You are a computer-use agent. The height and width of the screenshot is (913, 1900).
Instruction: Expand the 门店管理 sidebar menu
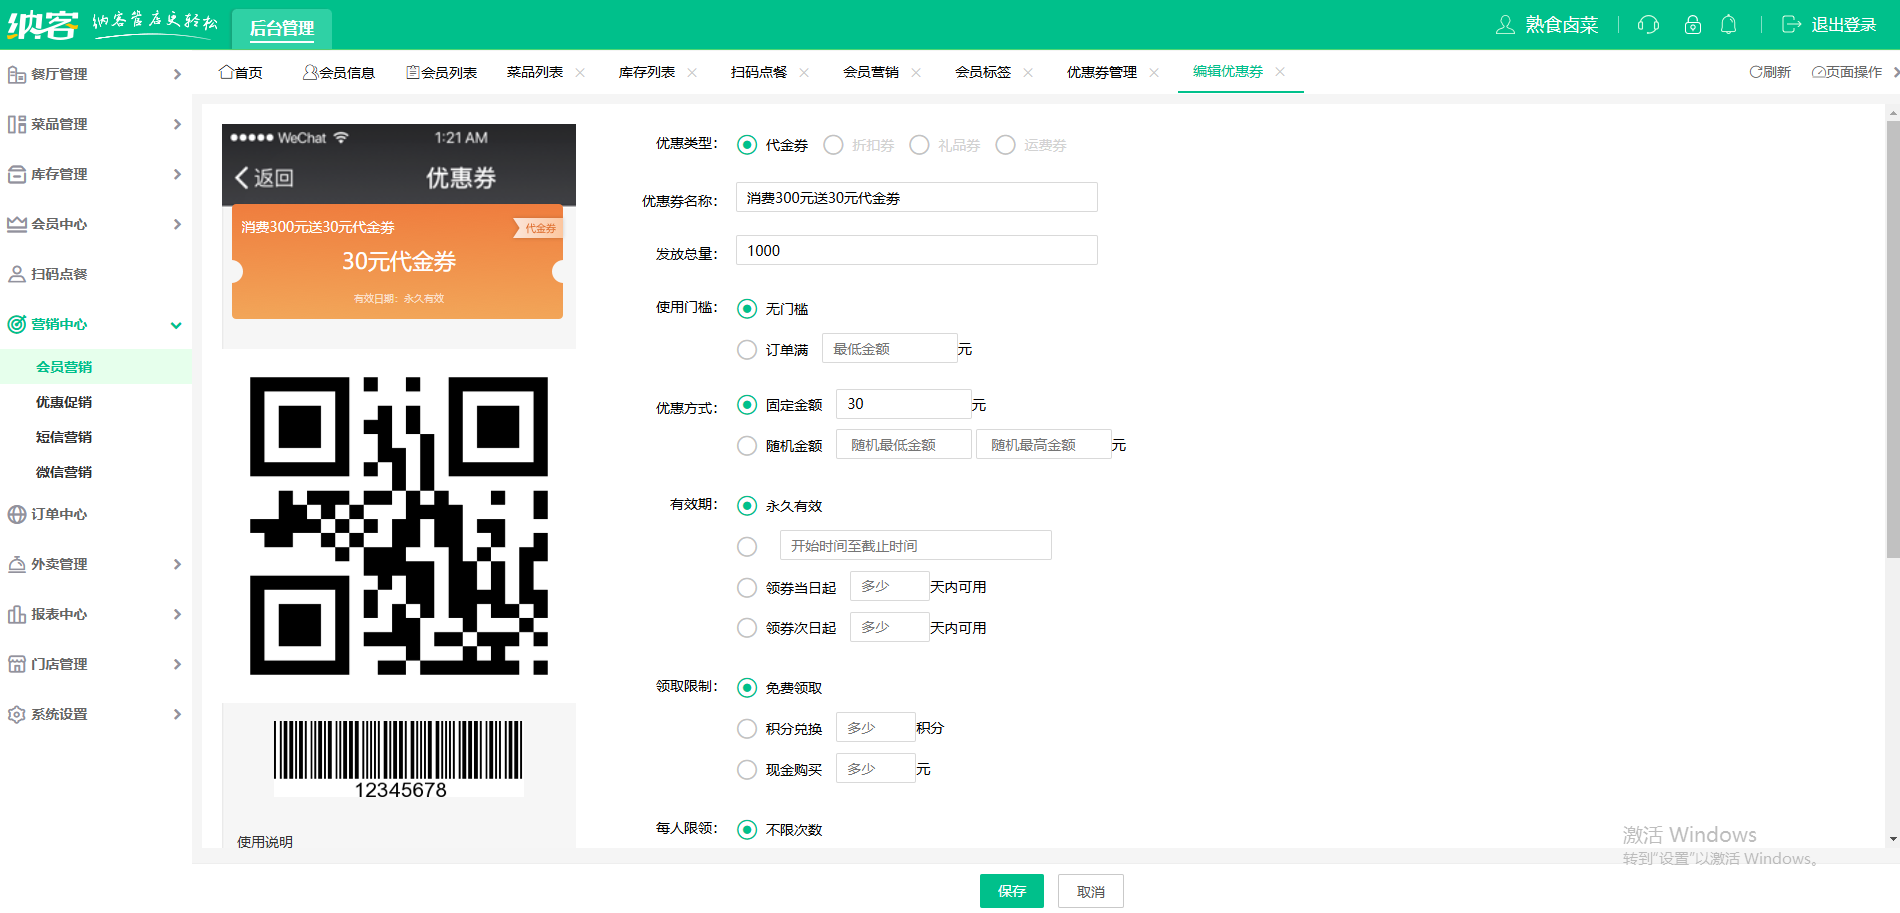point(177,664)
